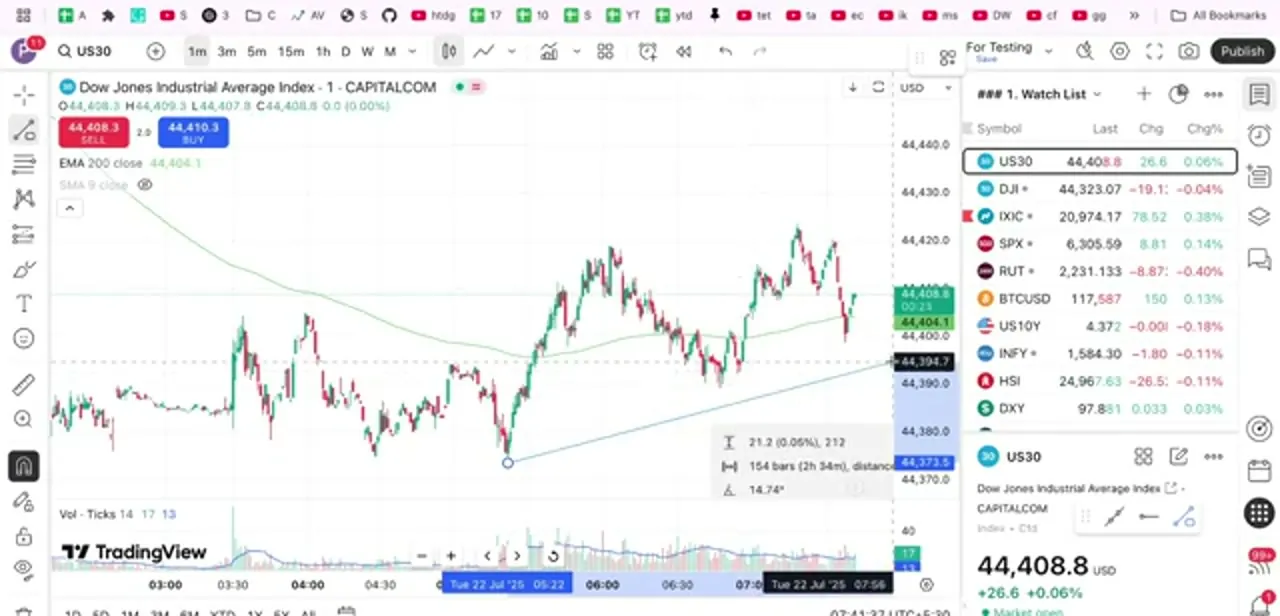Select the SPX row in watchlist
1280x616 pixels.
[1100, 243]
